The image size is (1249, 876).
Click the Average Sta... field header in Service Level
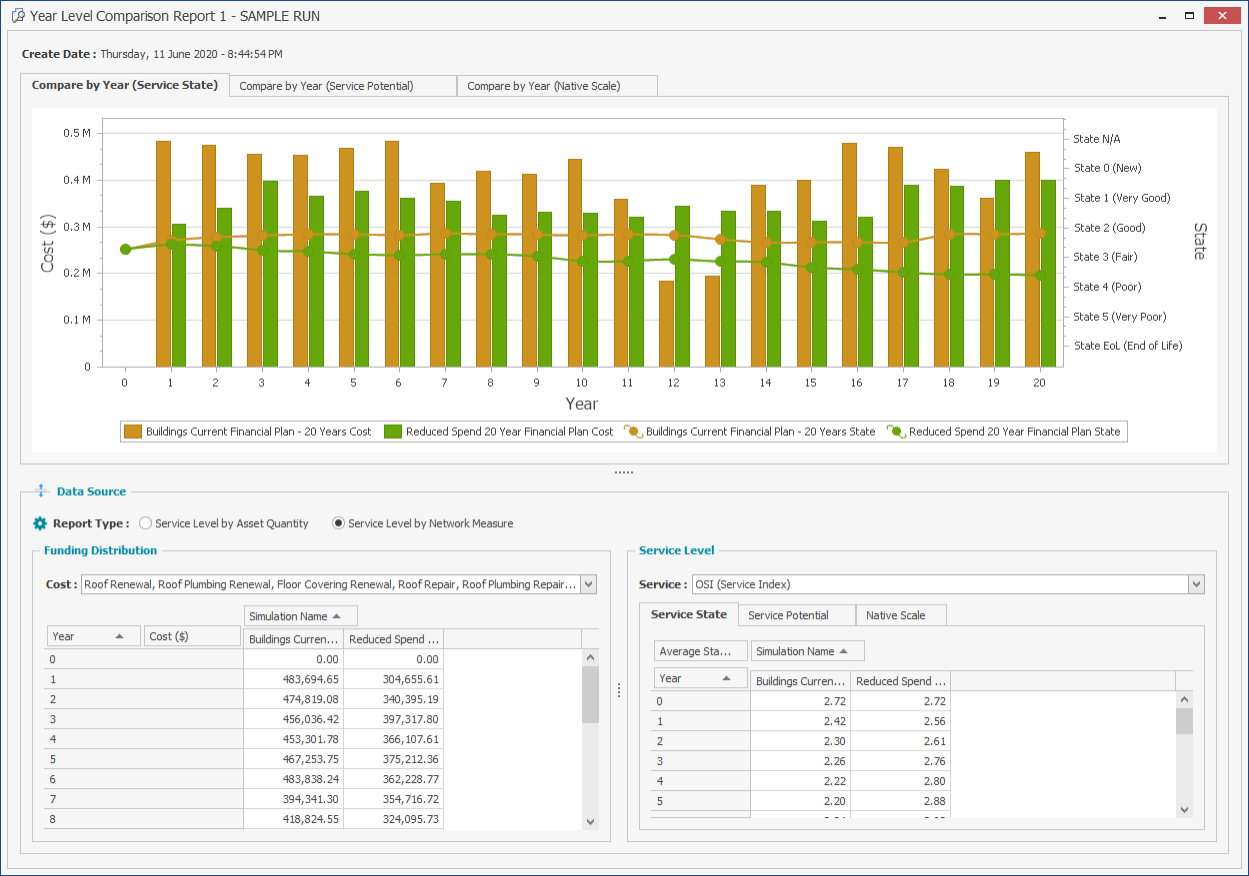[699, 651]
